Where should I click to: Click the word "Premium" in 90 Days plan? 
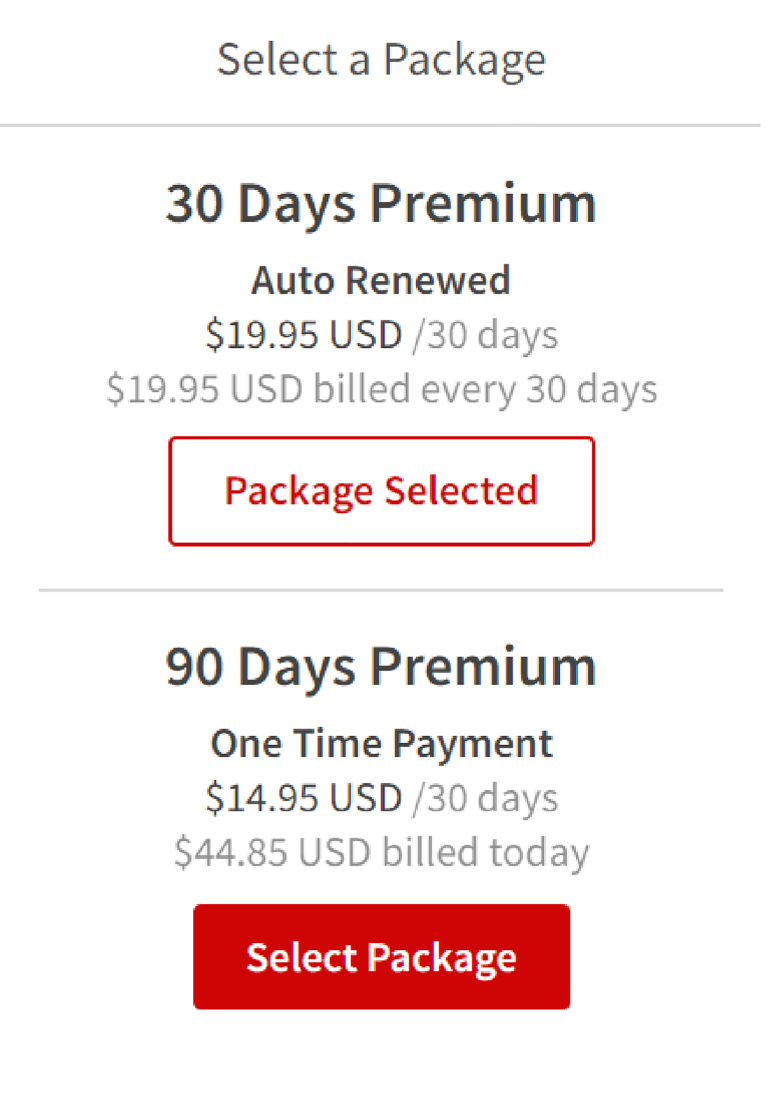click(x=484, y=667)
